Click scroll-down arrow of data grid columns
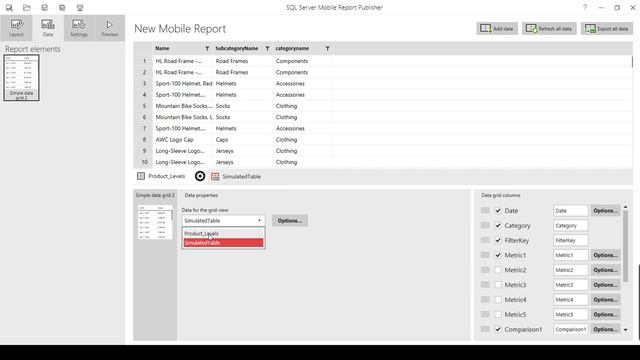Viewport: 640px width, 360px height. [625, 329]
